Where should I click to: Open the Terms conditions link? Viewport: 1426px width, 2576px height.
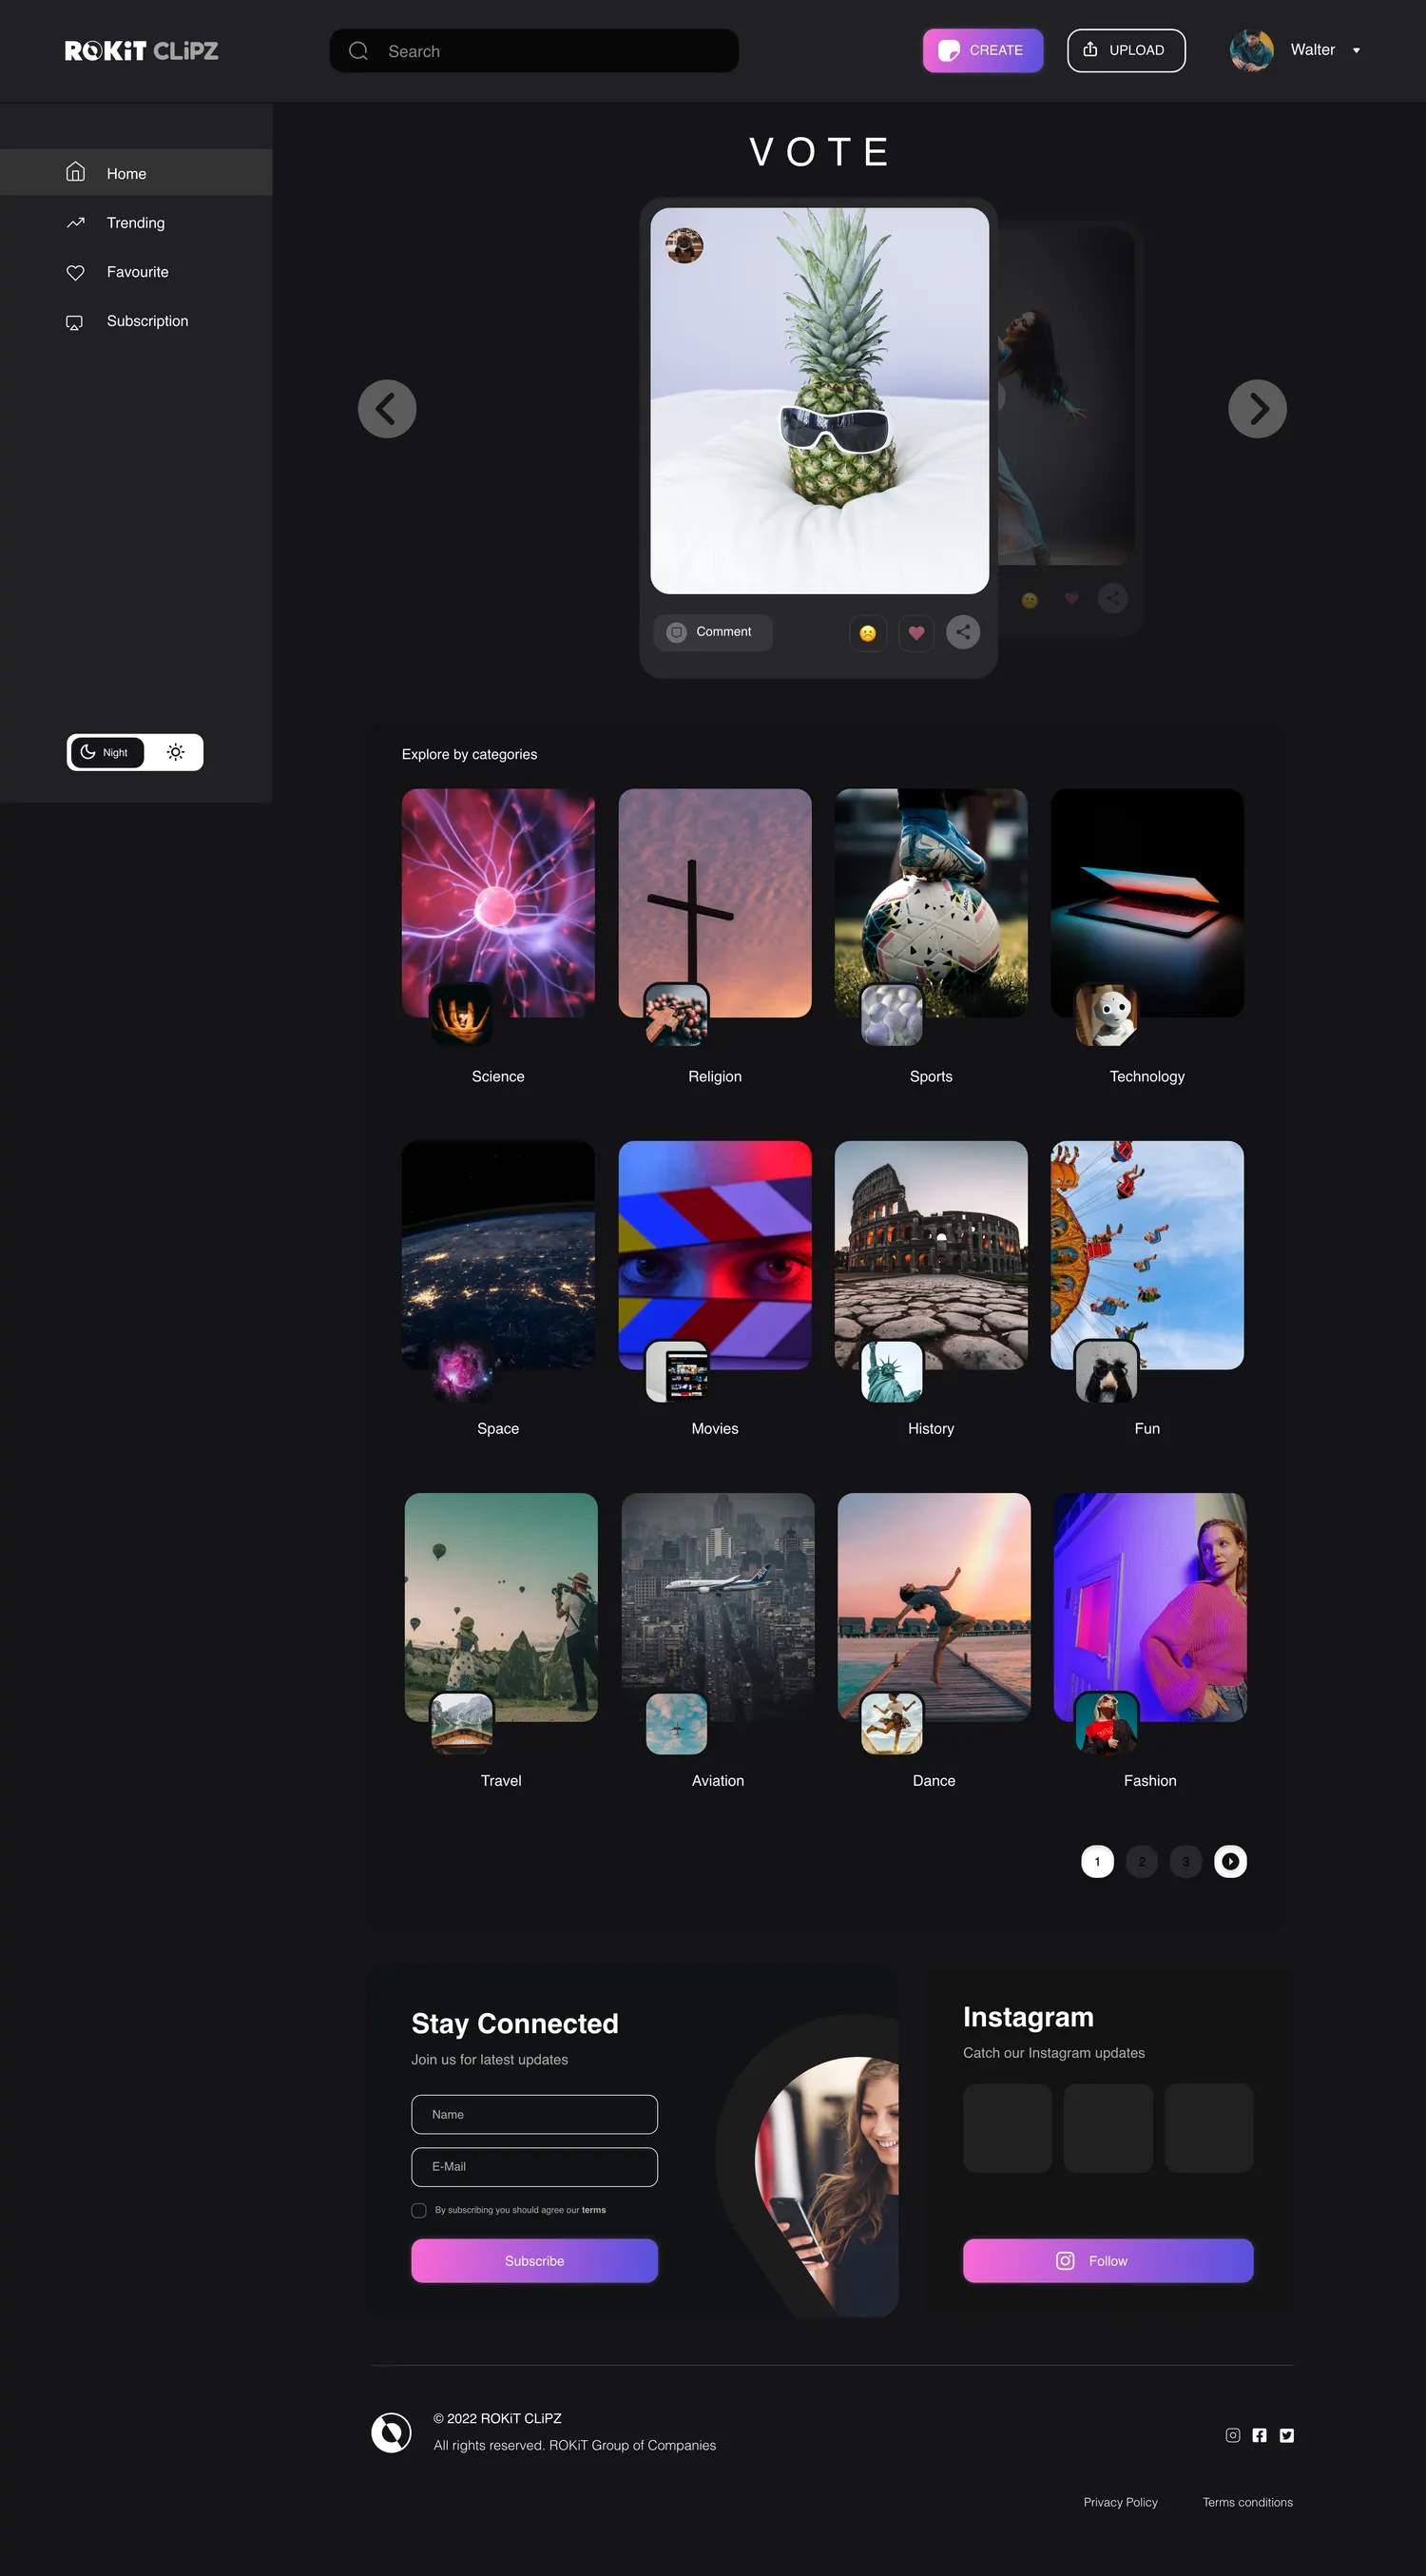(x=1247, y=2502)
